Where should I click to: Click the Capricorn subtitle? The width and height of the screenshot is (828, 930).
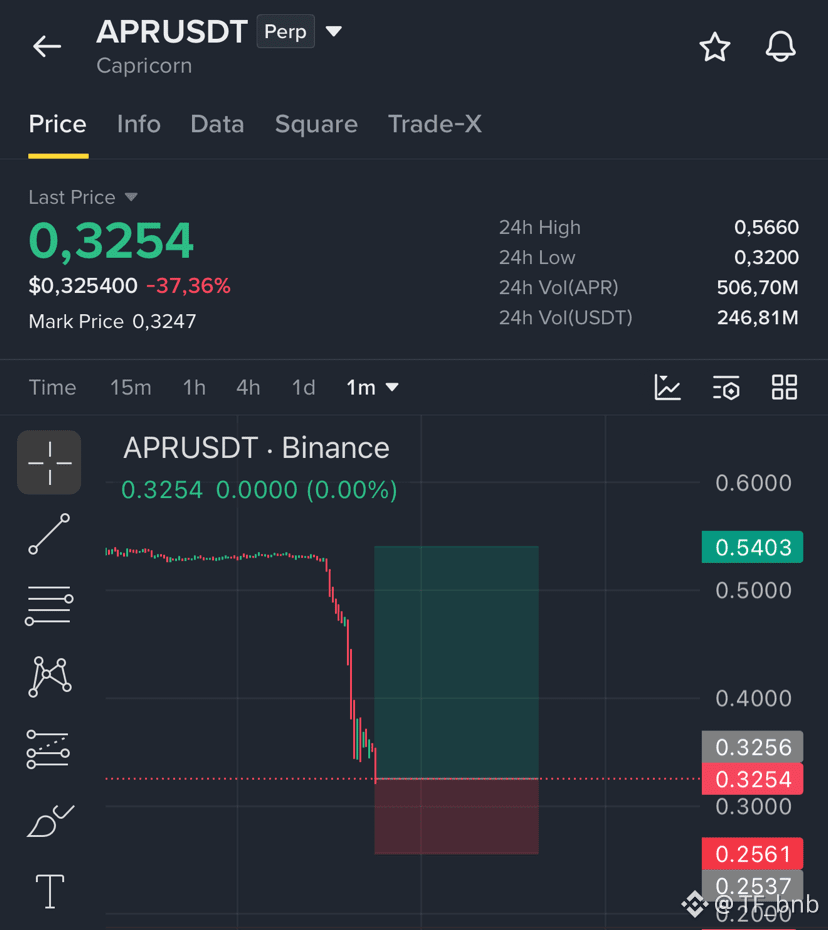pyautogui.click(x=144, y=66)
